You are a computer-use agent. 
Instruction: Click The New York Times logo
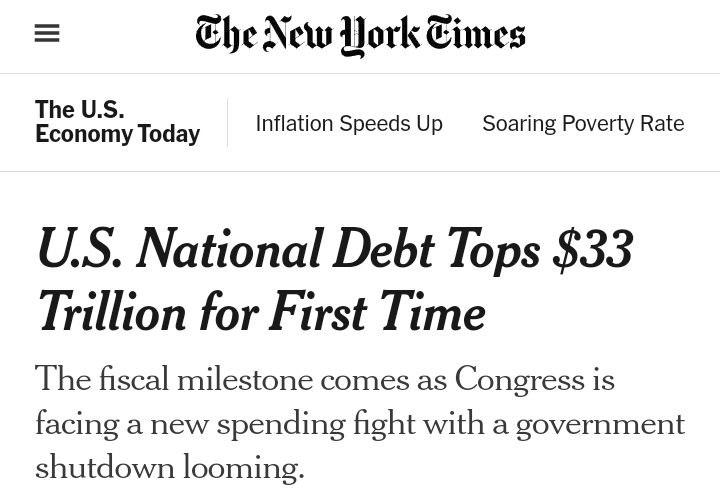(x=360, y=35)
